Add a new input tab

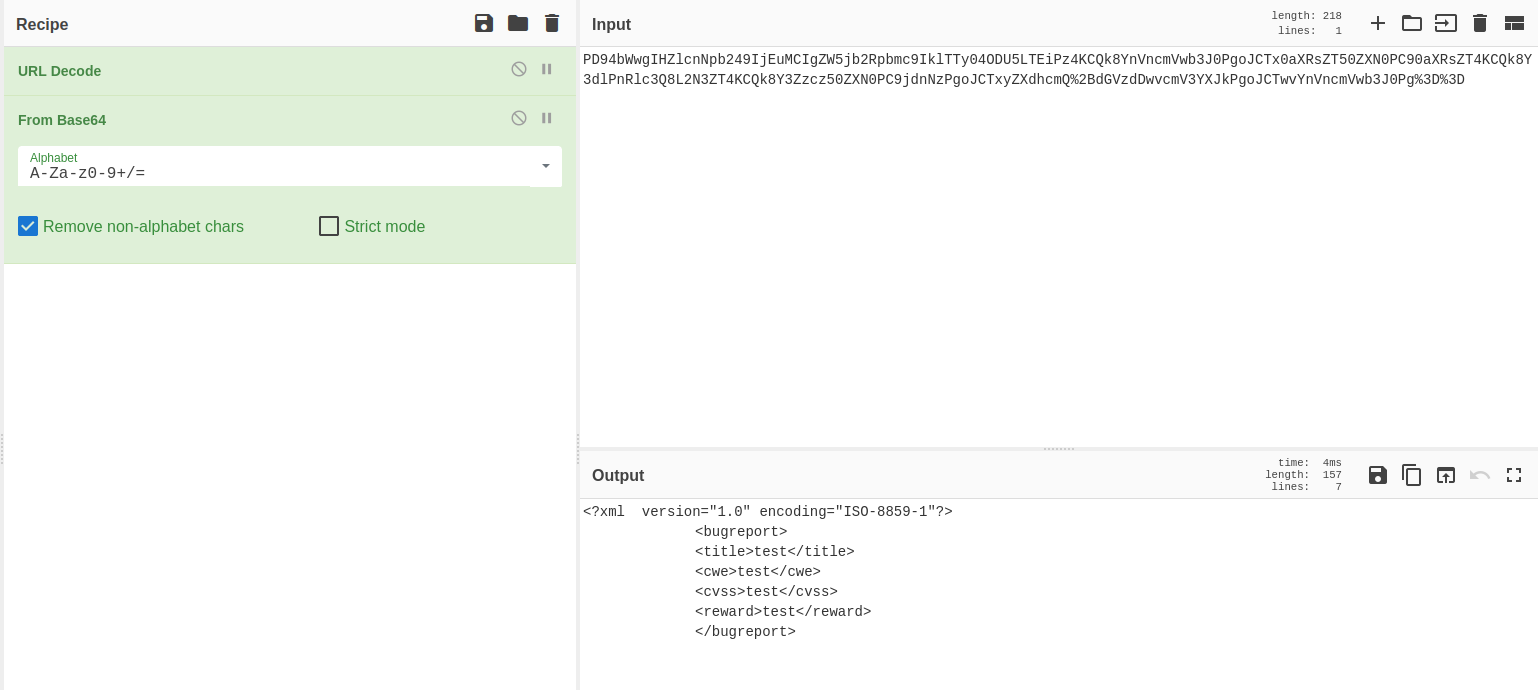[1378, 23]
